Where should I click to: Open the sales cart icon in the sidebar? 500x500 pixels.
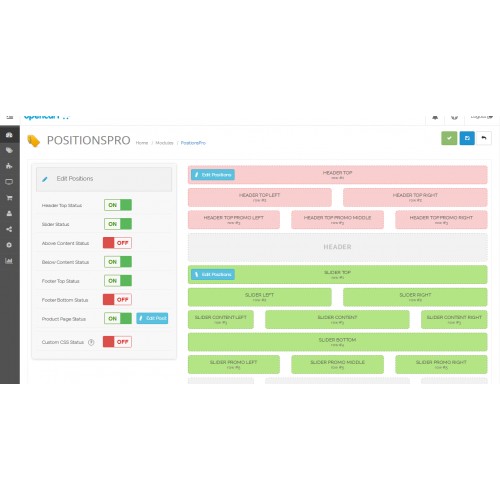pyautogui.click(x=9, y=198)
